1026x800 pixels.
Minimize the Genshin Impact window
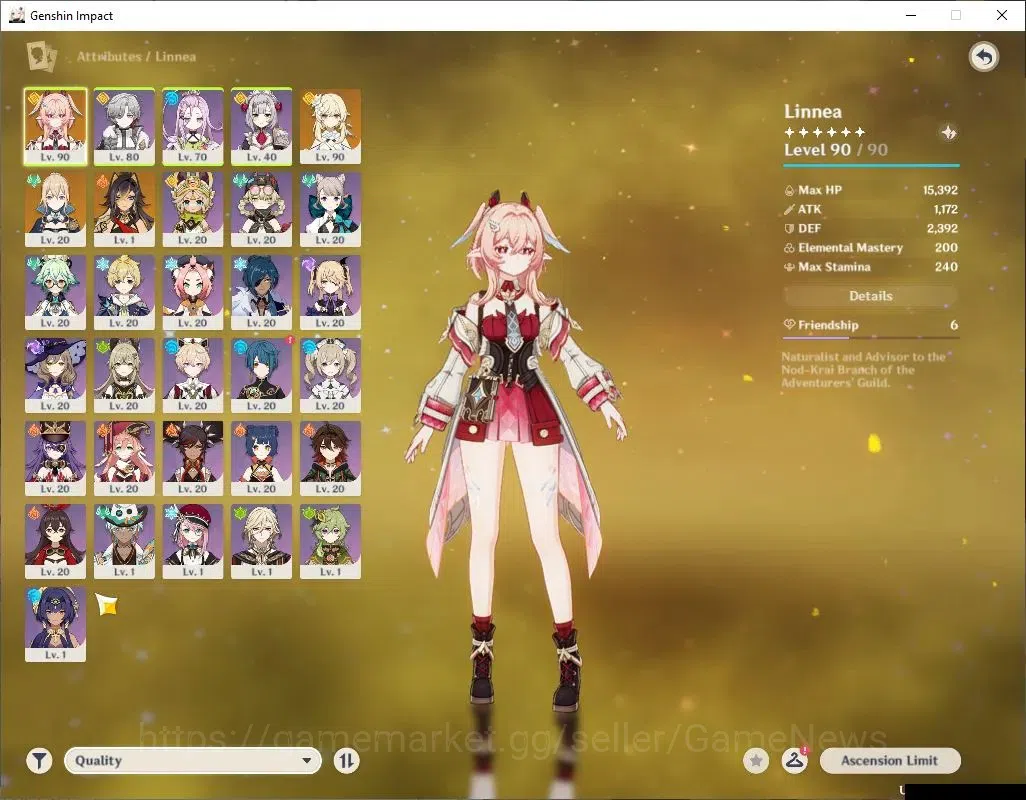tap(911, 15)
